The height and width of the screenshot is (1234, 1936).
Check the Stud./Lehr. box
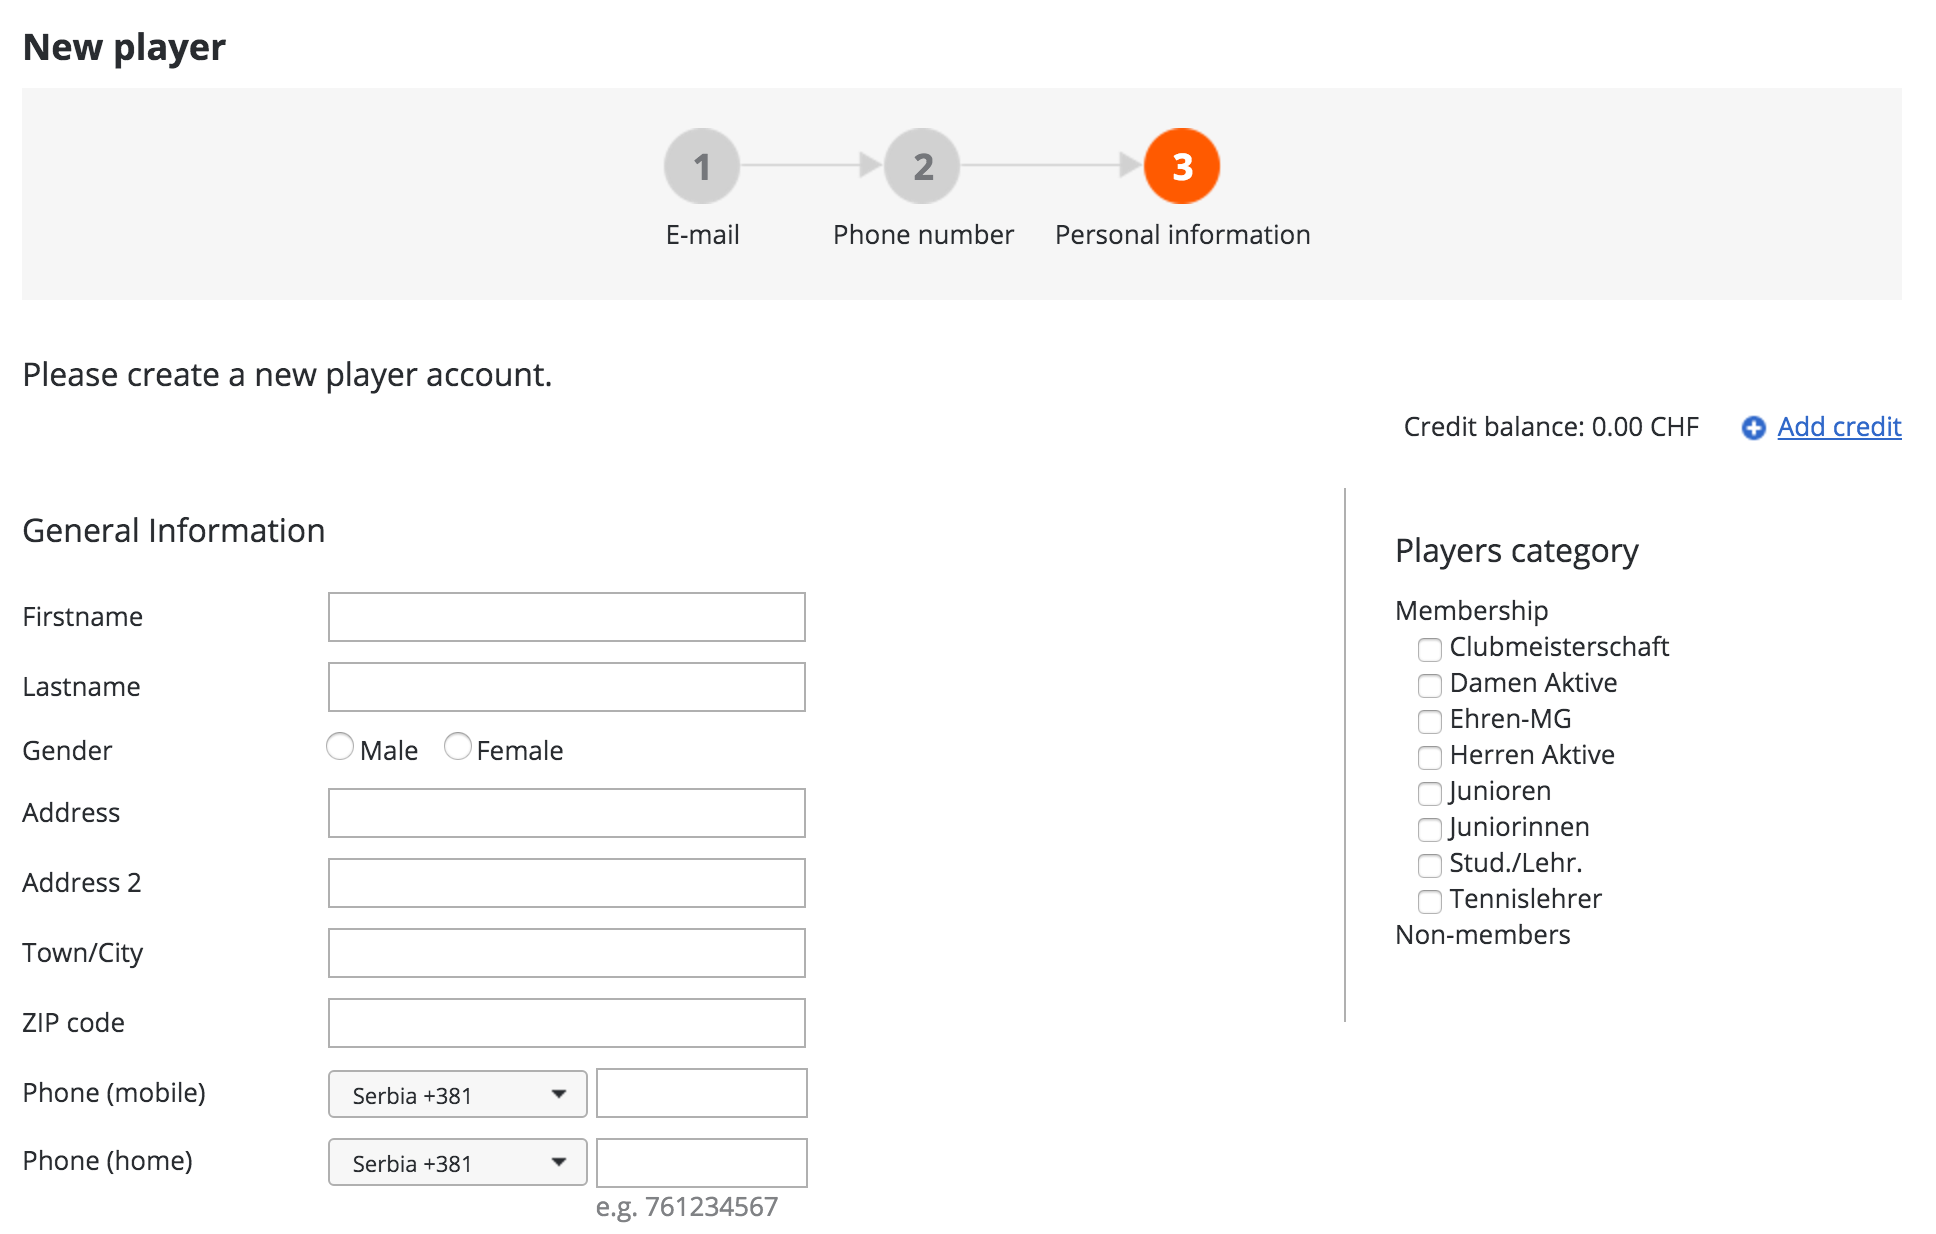(1430, 865)
